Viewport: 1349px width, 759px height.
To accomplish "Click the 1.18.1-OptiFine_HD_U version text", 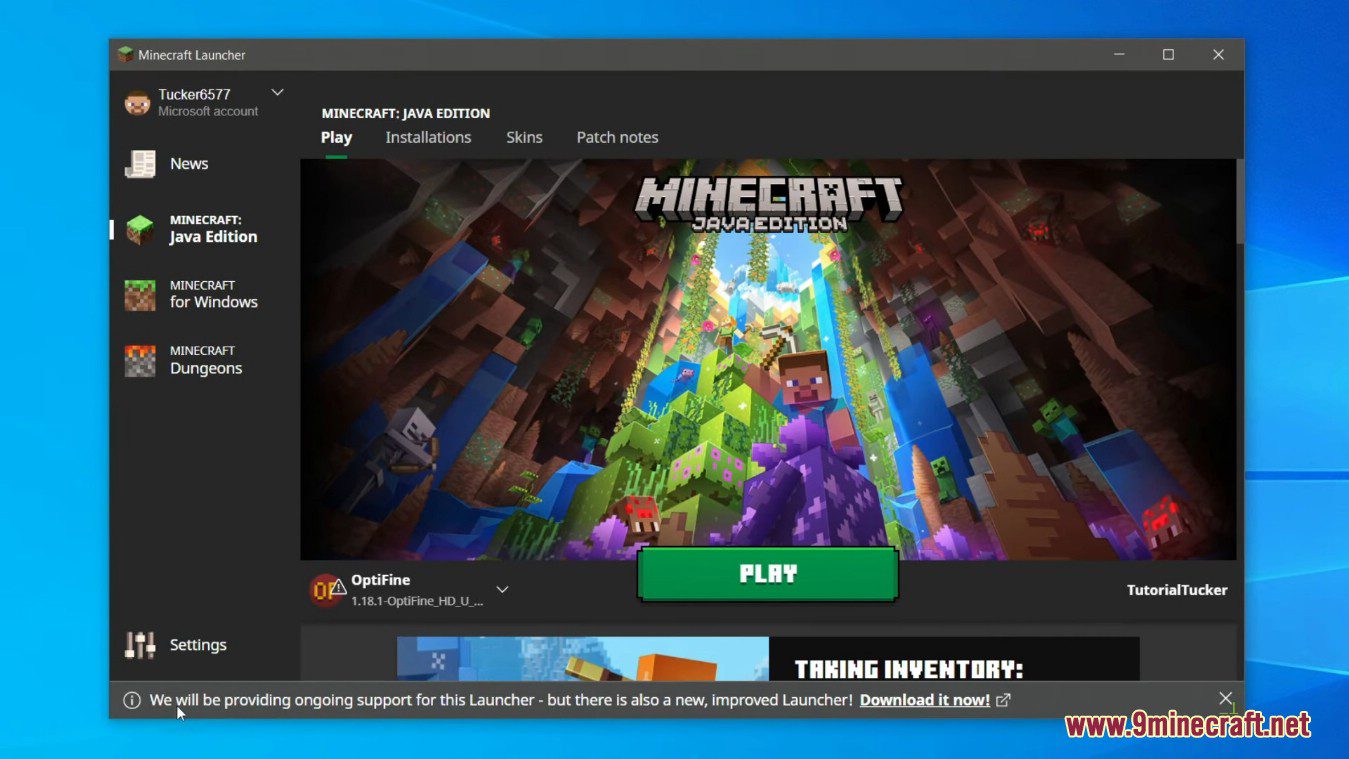I will (x=417, y=601).
